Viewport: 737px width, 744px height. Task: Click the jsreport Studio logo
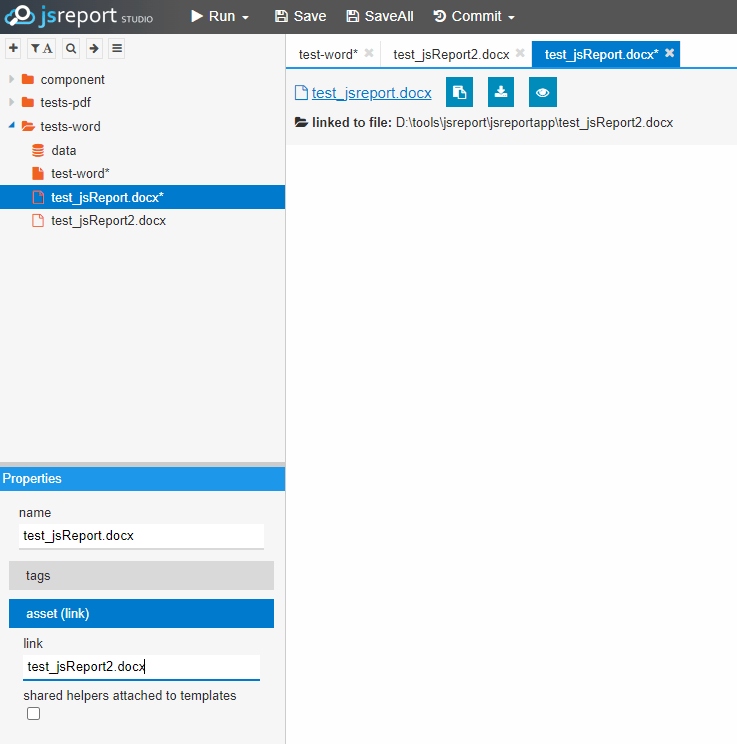pyautogui.click(x=79, y=16)
